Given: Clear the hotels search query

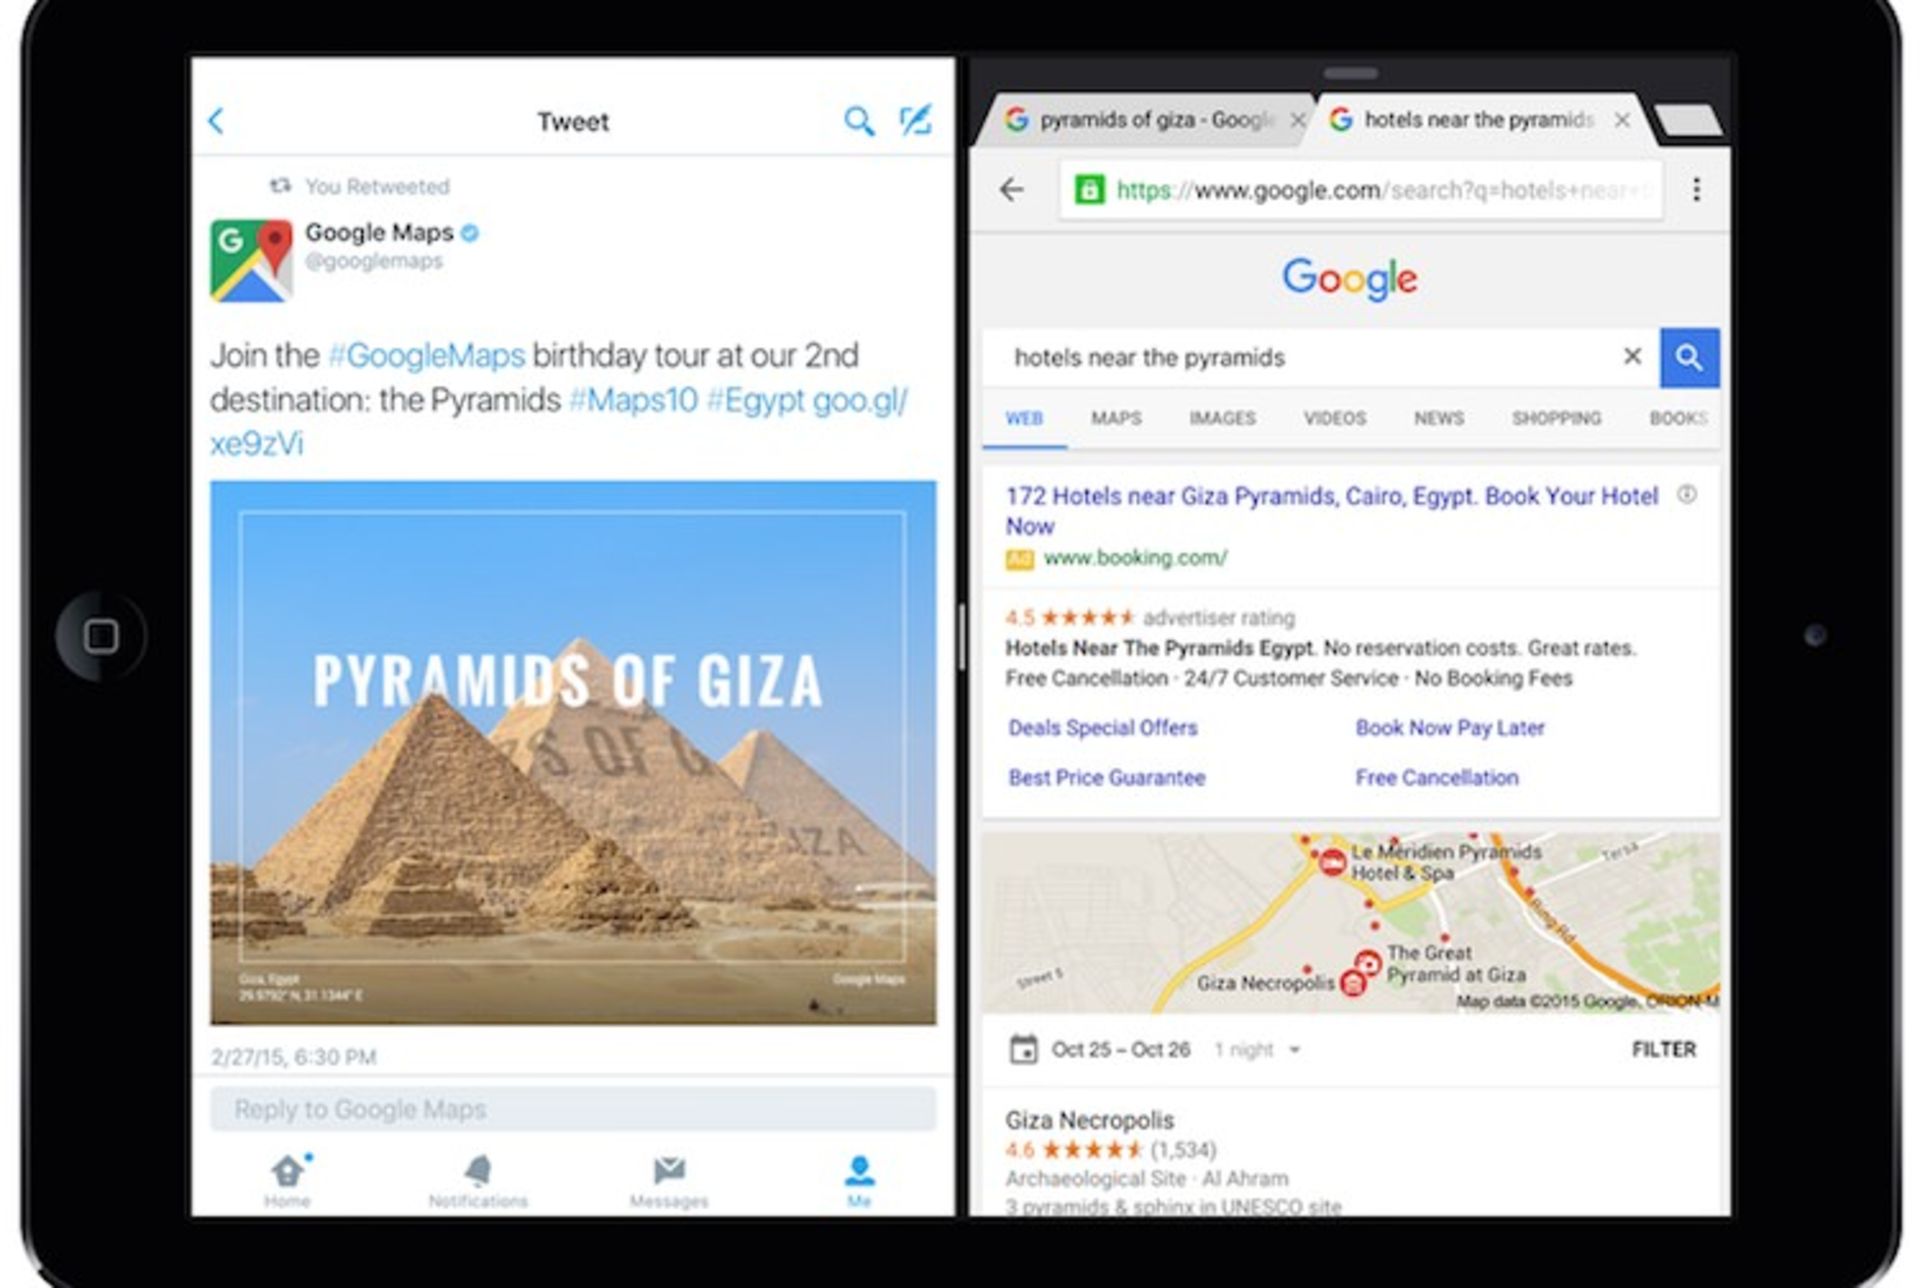Looking at the screenshot, I should coord(1632,356).
